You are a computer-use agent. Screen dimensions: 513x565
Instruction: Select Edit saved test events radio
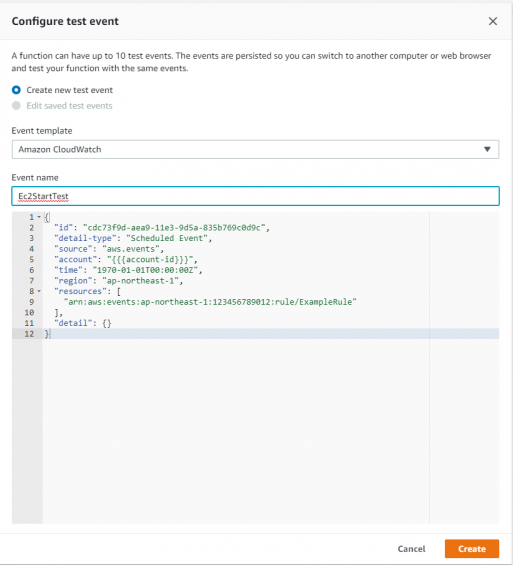(16, 106)
